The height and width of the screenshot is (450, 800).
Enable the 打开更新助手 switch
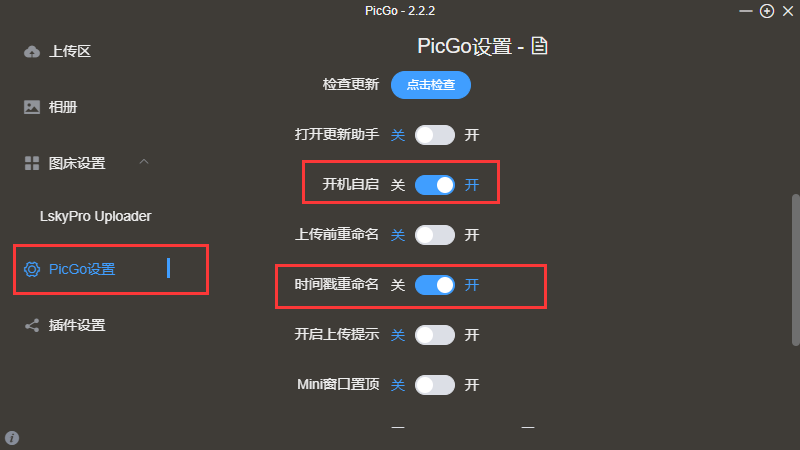click(x=435, y=135)
